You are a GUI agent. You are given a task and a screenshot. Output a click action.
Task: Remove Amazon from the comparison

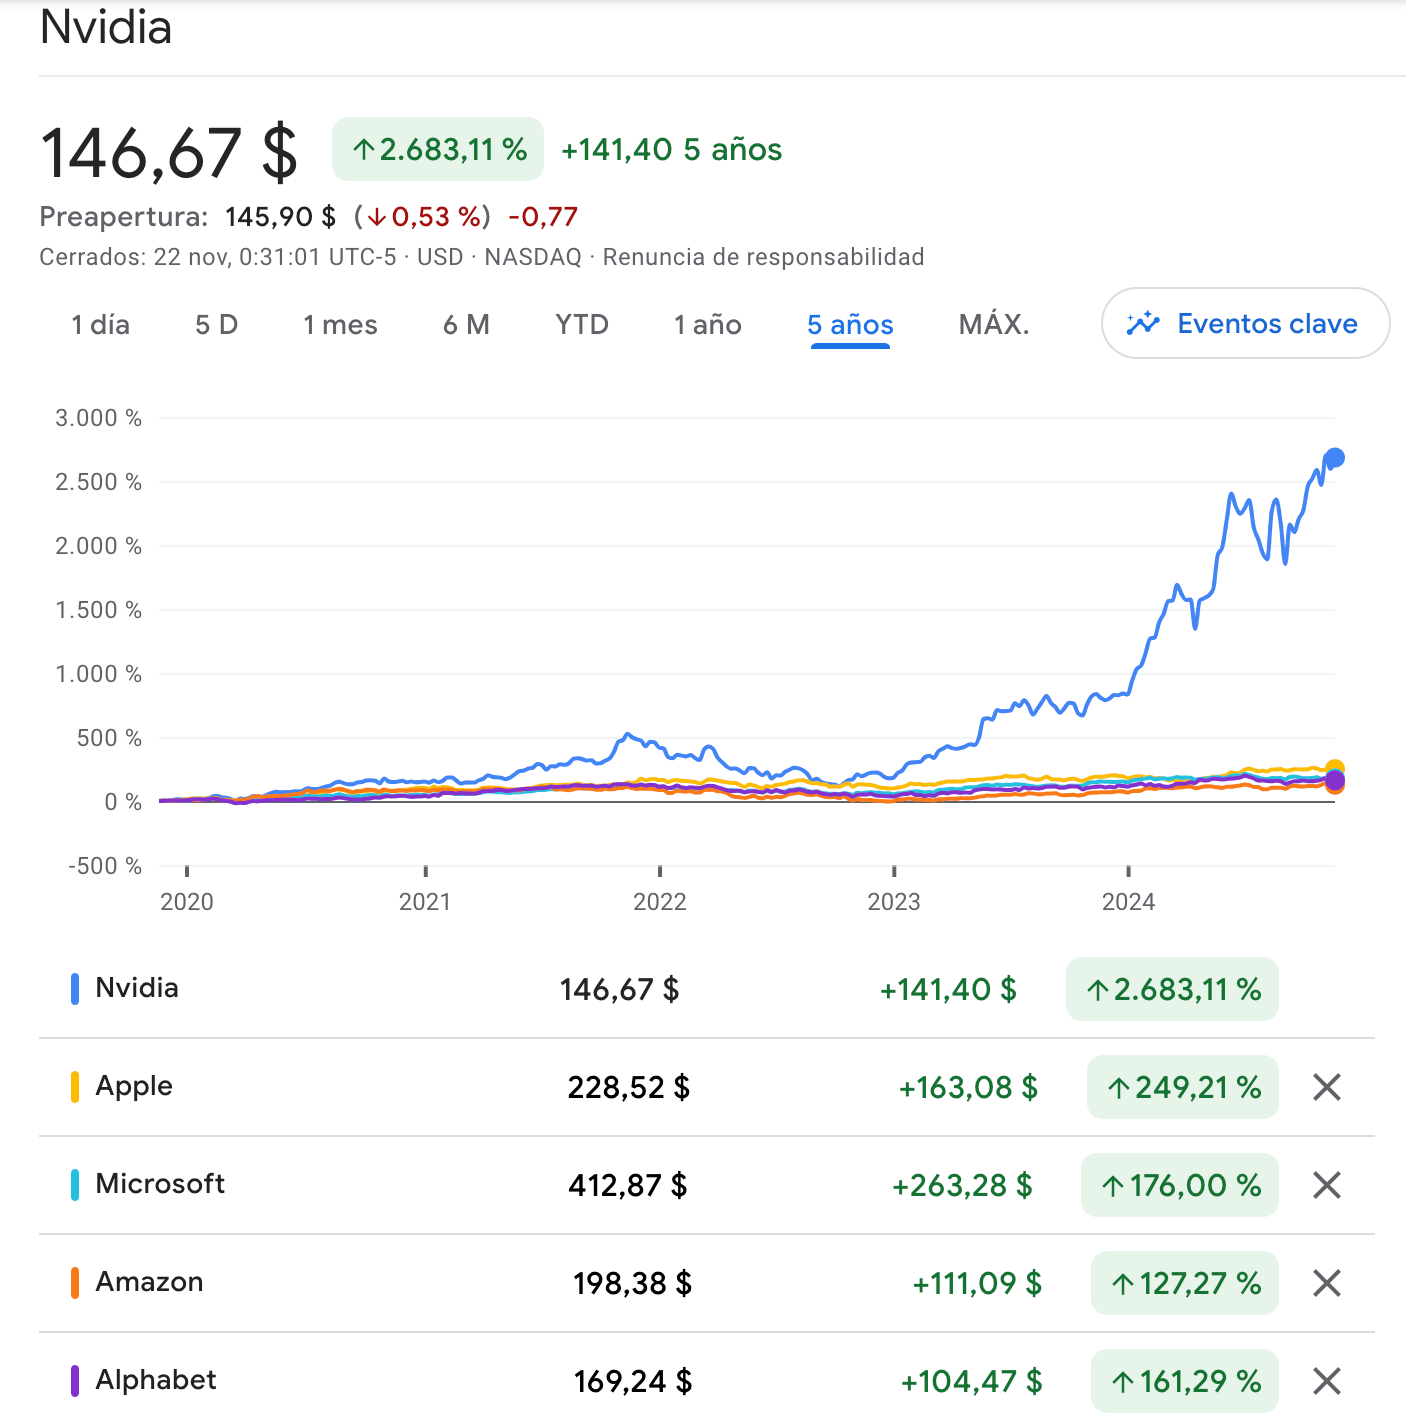tap(1326, 1283)
